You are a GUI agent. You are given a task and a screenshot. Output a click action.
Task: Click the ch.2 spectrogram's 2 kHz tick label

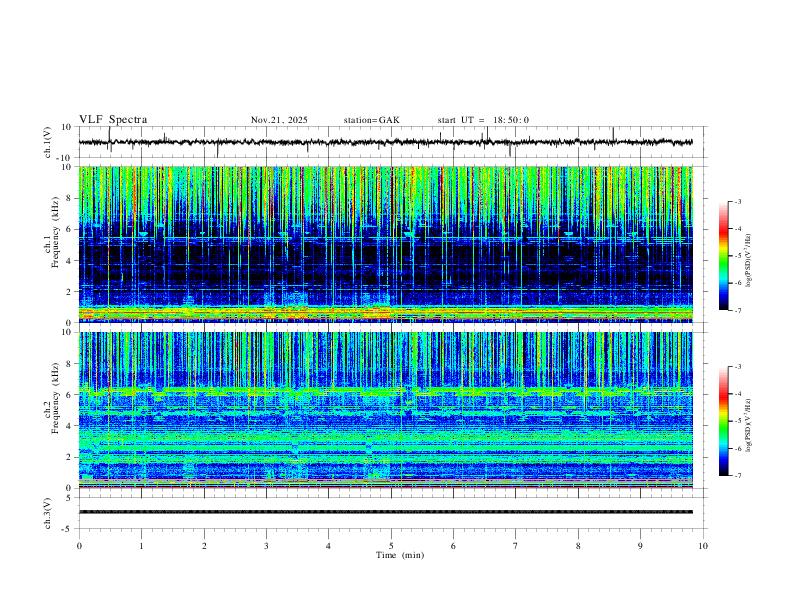tap(70, 457)
